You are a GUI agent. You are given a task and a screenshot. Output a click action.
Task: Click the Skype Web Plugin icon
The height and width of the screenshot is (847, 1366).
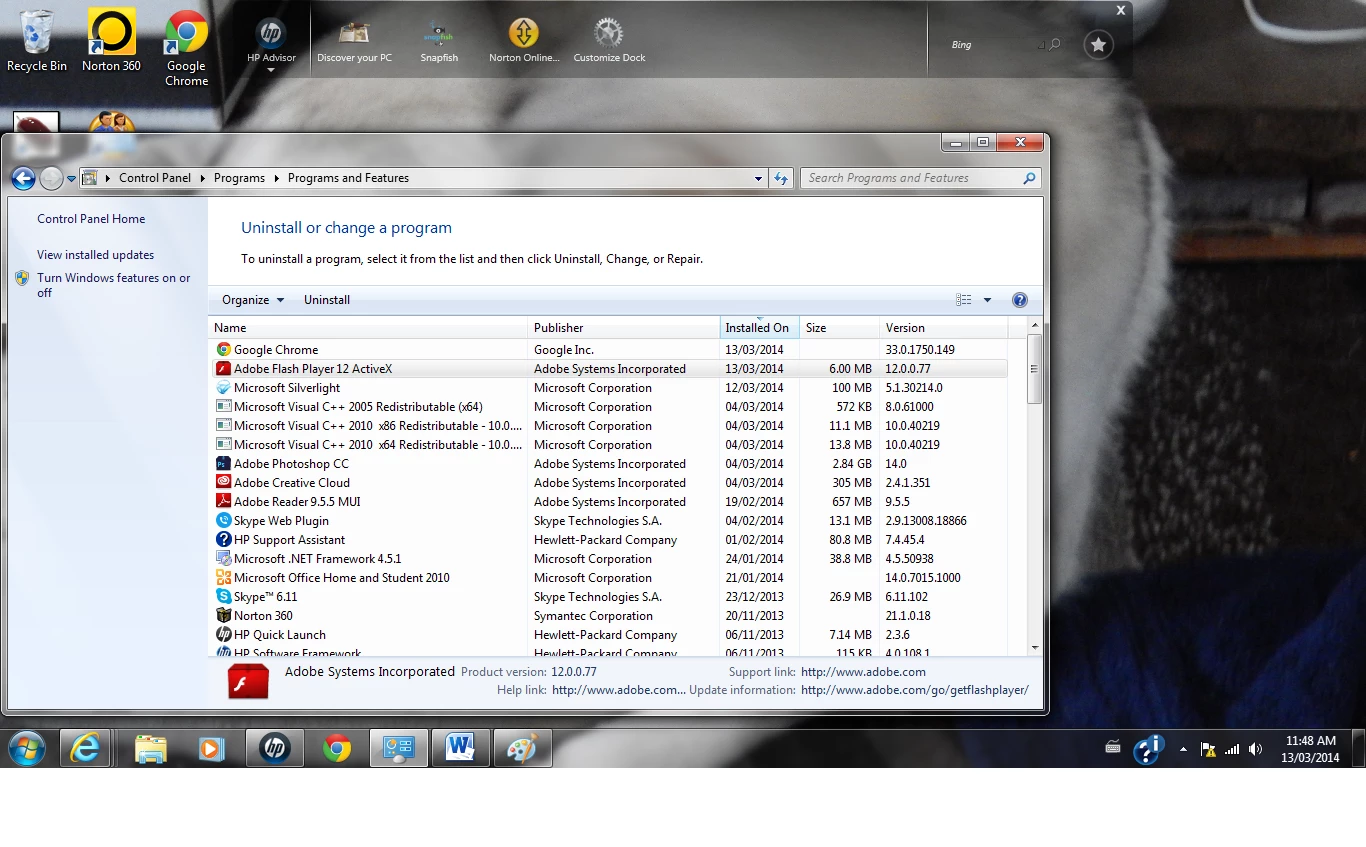pyautogui.click(x=224, y=521)
